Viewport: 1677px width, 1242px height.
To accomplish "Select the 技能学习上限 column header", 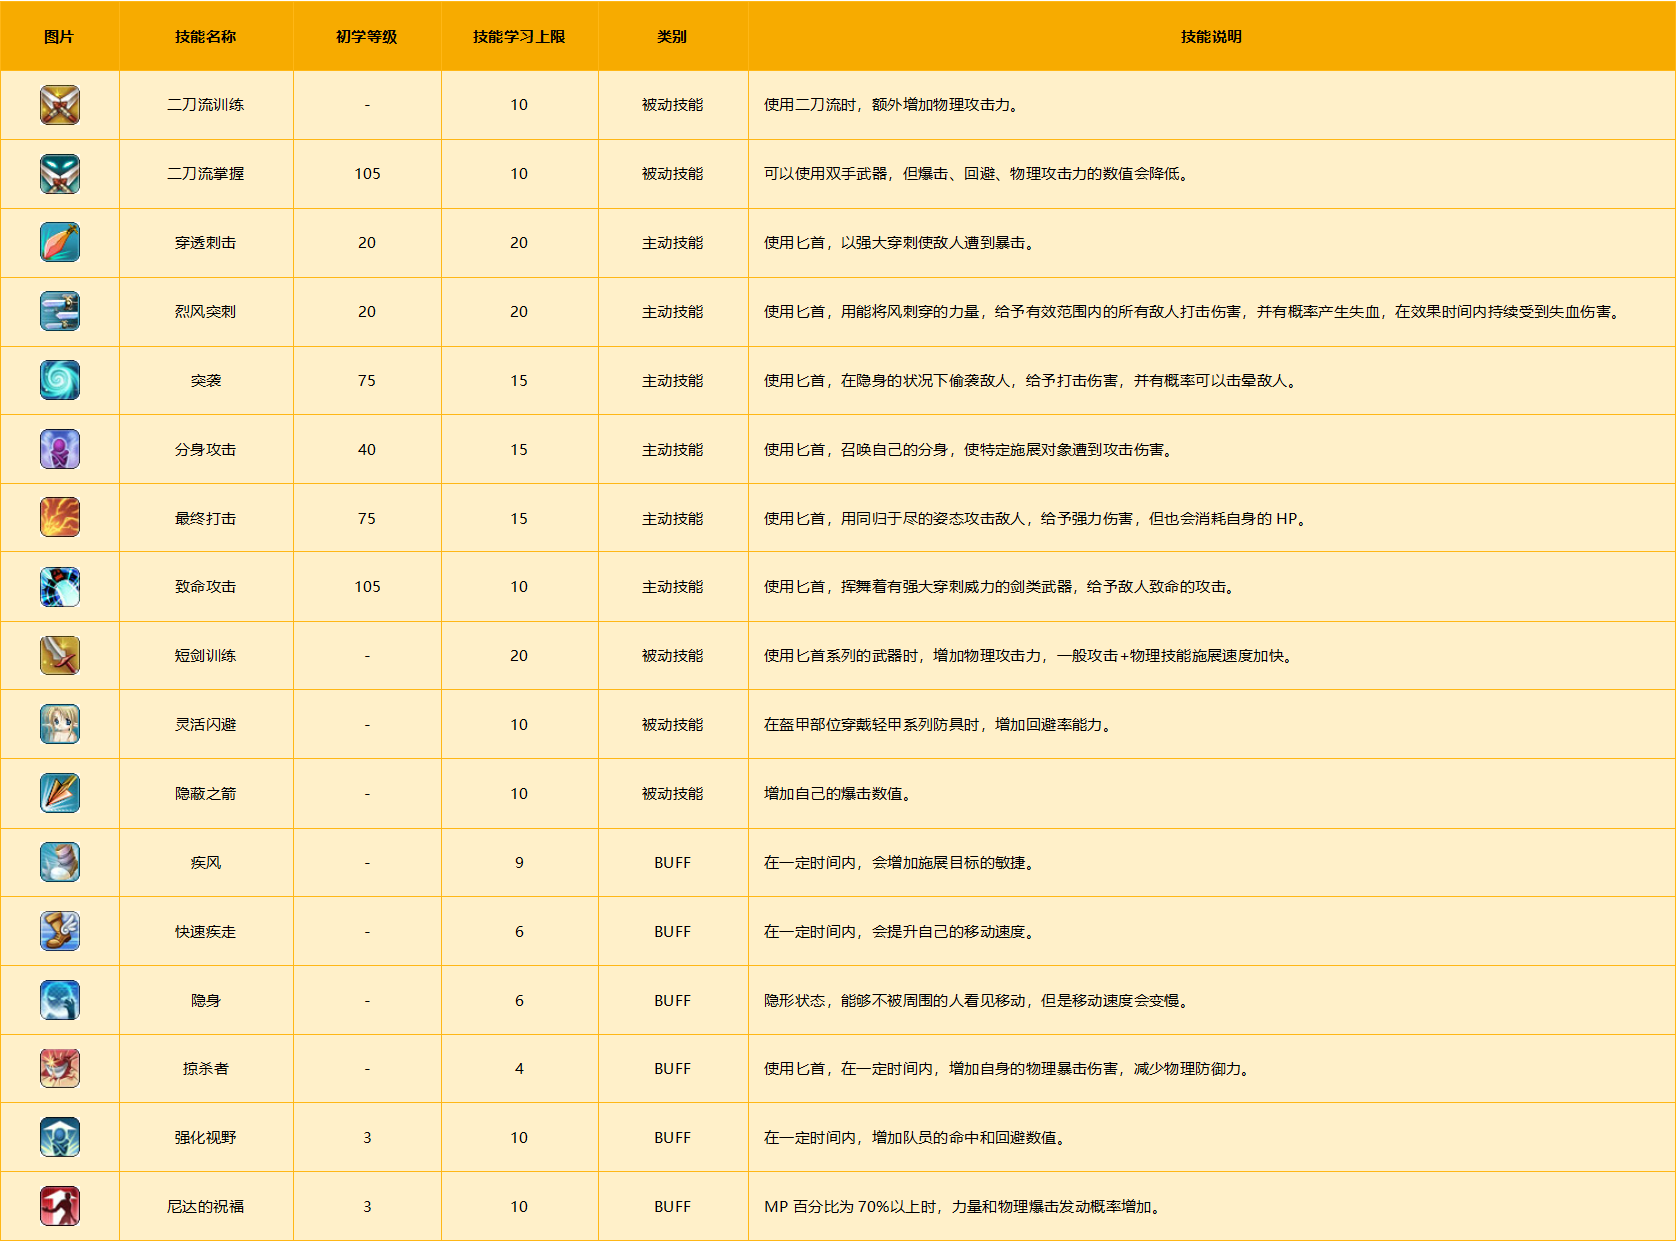I will (519, 37).
